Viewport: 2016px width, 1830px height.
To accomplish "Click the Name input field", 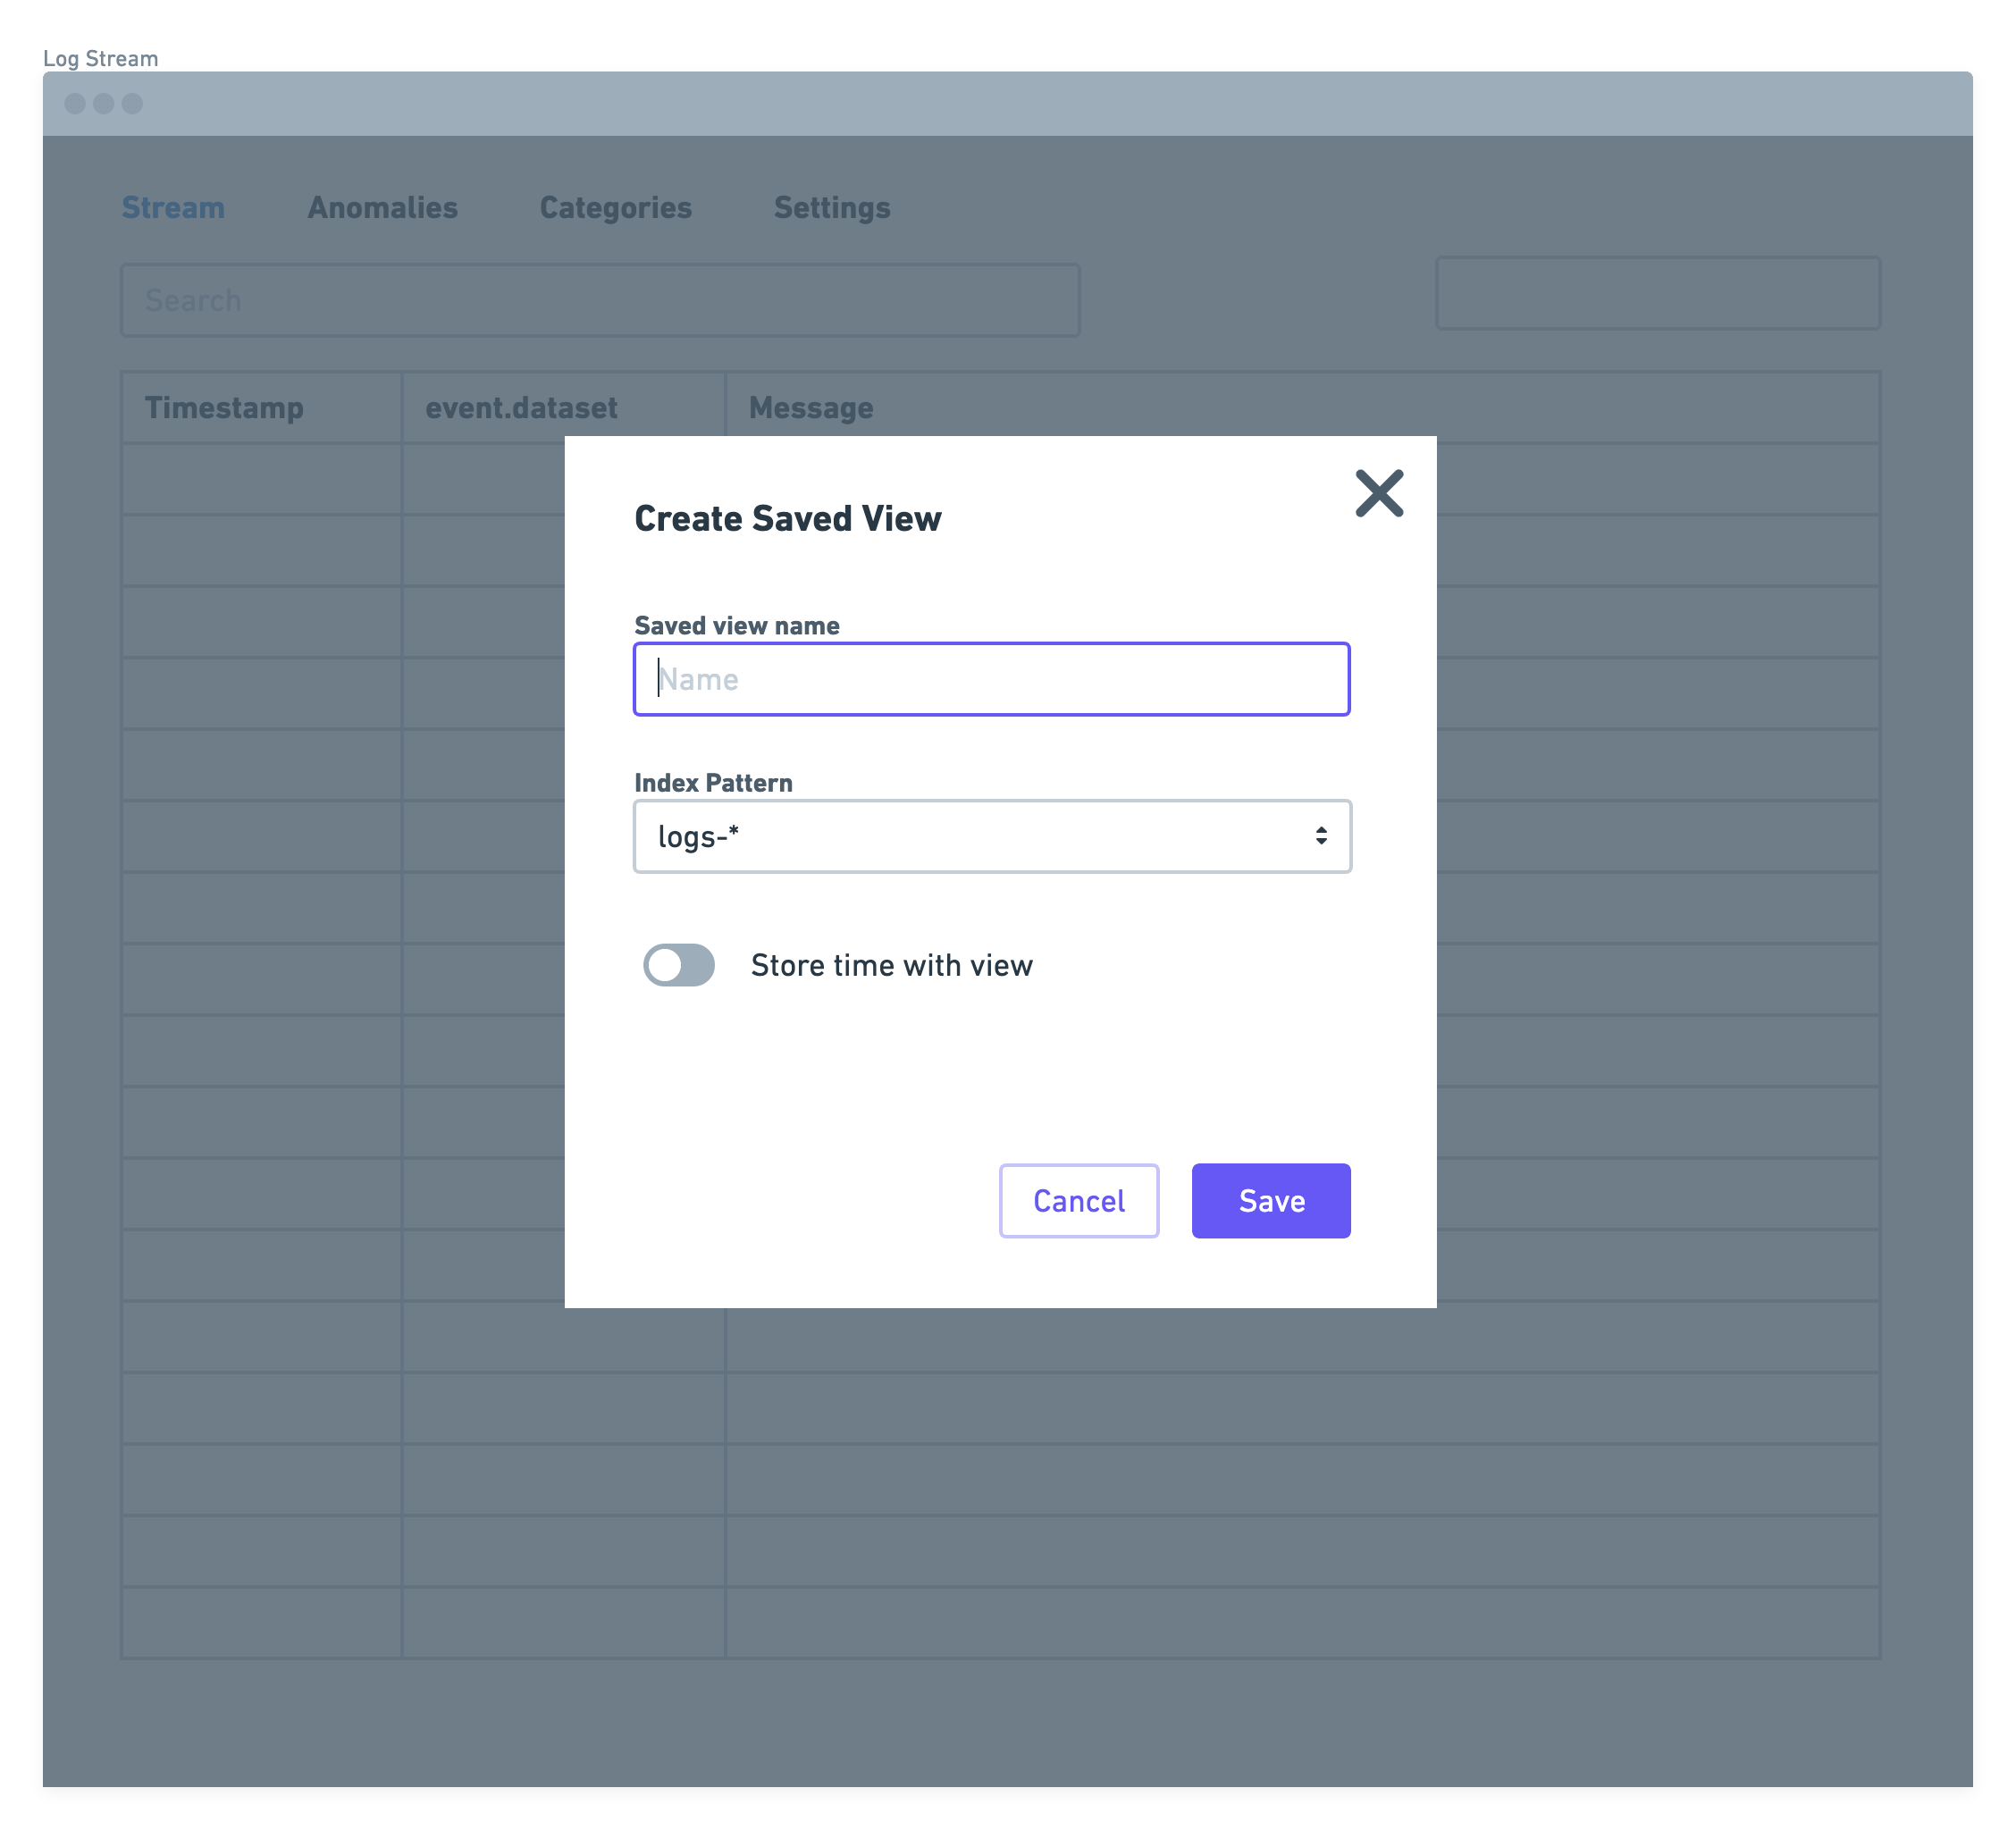I will click(991, 679).
